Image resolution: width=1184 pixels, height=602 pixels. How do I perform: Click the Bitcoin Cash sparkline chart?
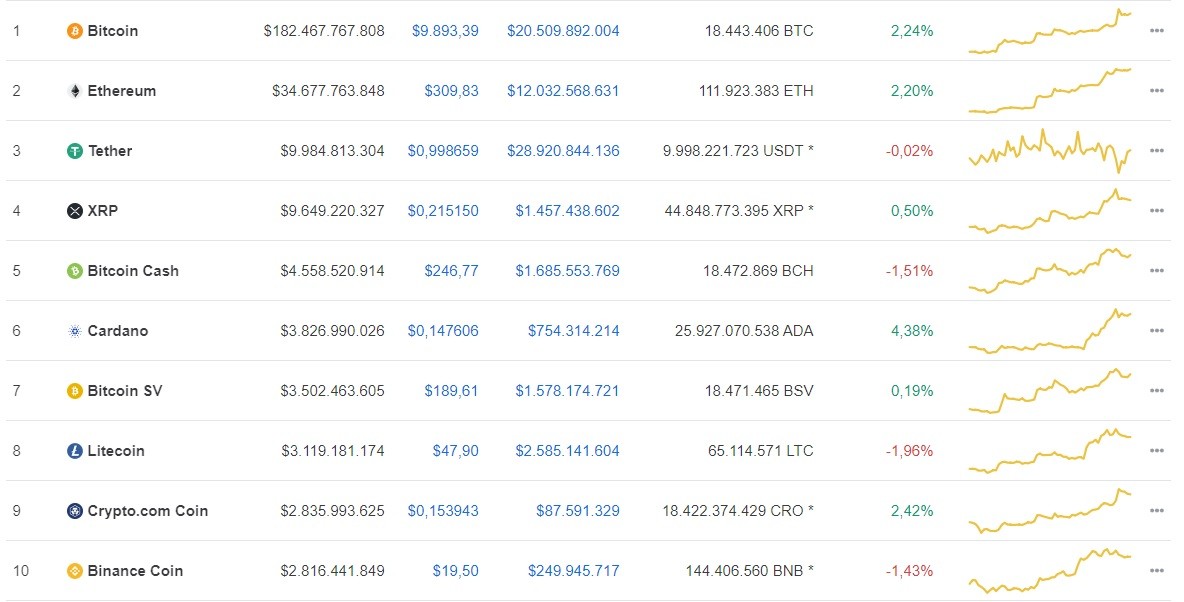click(x=1051, y=270)
